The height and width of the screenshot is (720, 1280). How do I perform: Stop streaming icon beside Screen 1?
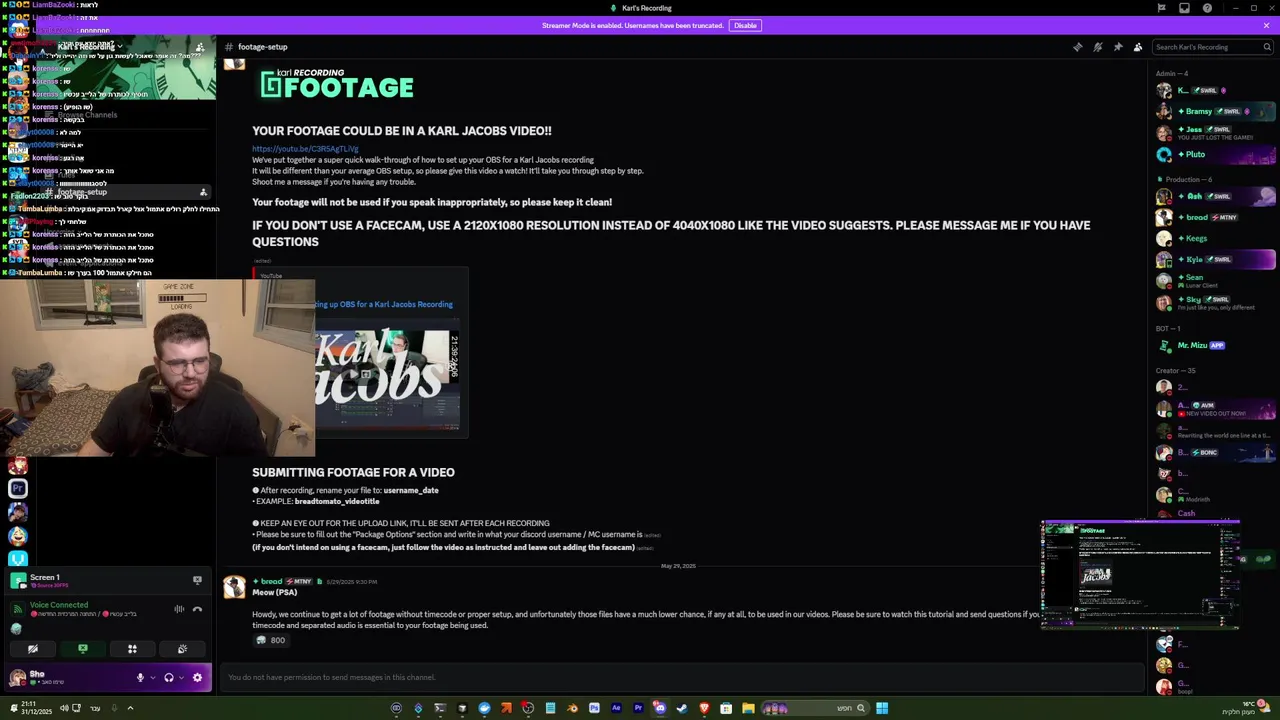(x=197, y=579)
